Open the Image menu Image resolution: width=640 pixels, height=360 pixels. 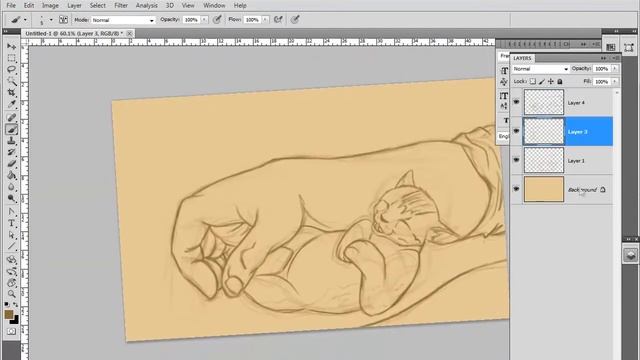51,5
